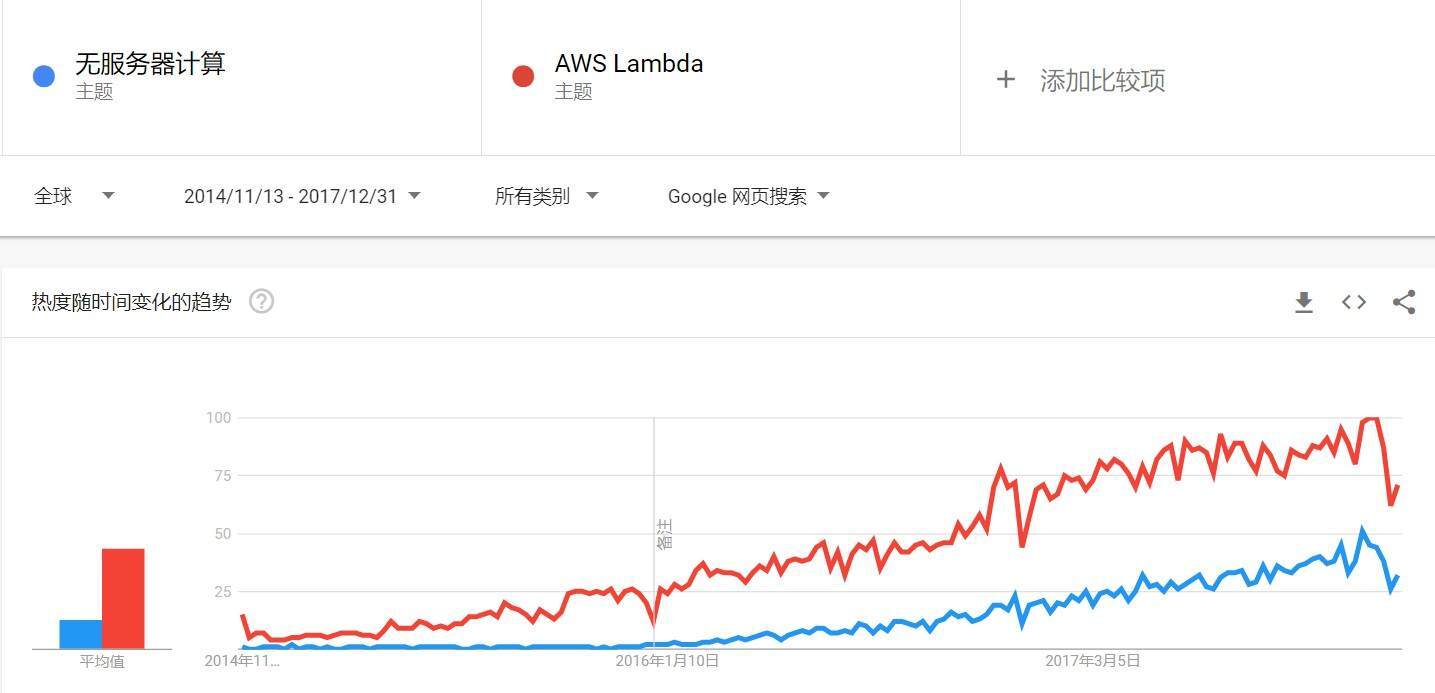Expand the 全球 region dropdown

pyautogui.click(x=74, y=196)
